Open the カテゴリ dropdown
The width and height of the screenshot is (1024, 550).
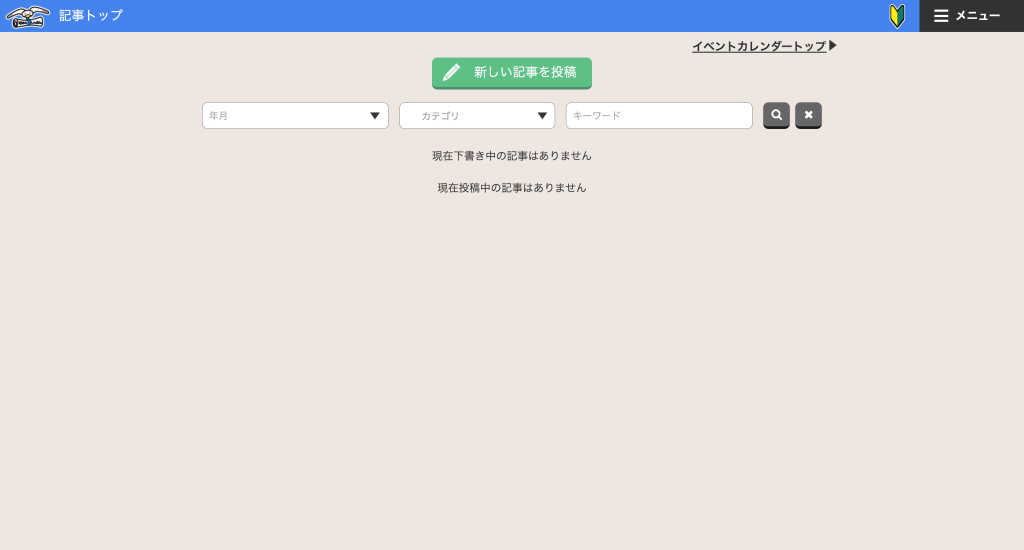pyautogui.click(x=477, y=116)
